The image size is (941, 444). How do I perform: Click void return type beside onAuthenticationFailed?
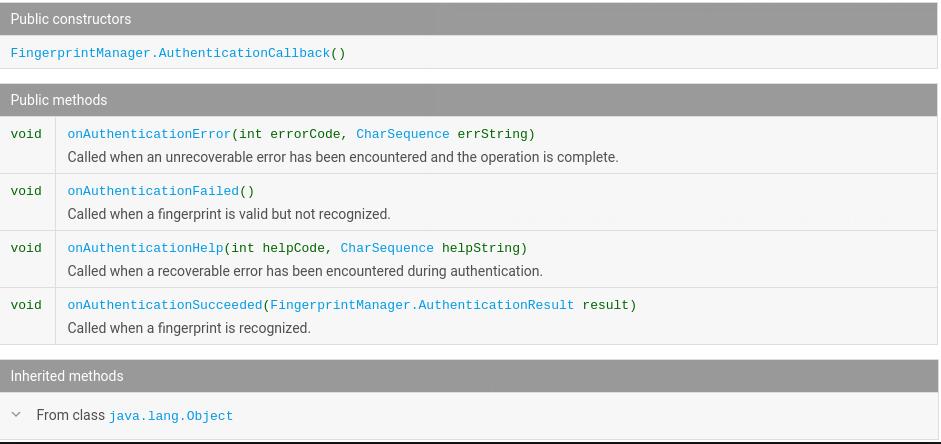(x=26, y=191)
